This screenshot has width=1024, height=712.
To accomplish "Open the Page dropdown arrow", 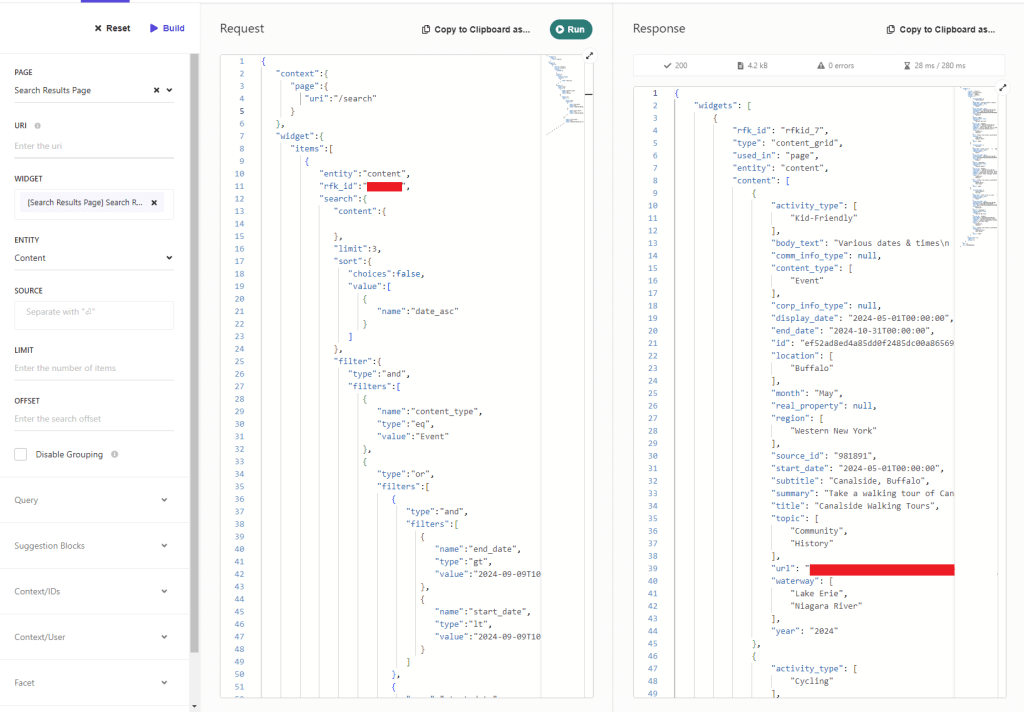I will [169, 90].
